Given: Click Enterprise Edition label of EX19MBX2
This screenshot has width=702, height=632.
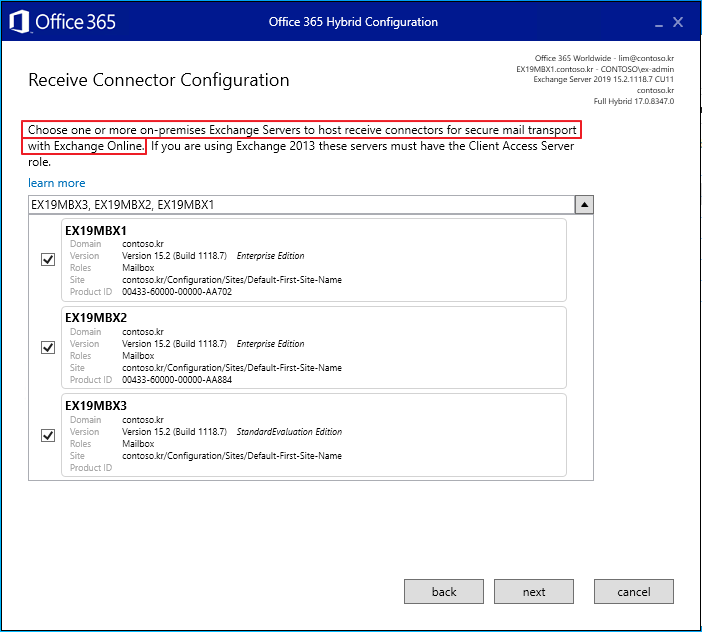Looking at the screenshot, I should coord(270,344).
